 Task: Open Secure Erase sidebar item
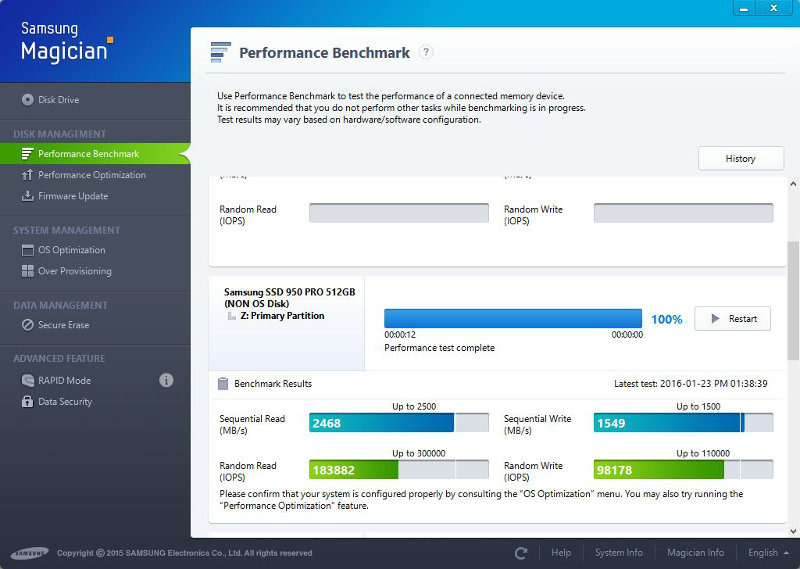coord(63,325)
